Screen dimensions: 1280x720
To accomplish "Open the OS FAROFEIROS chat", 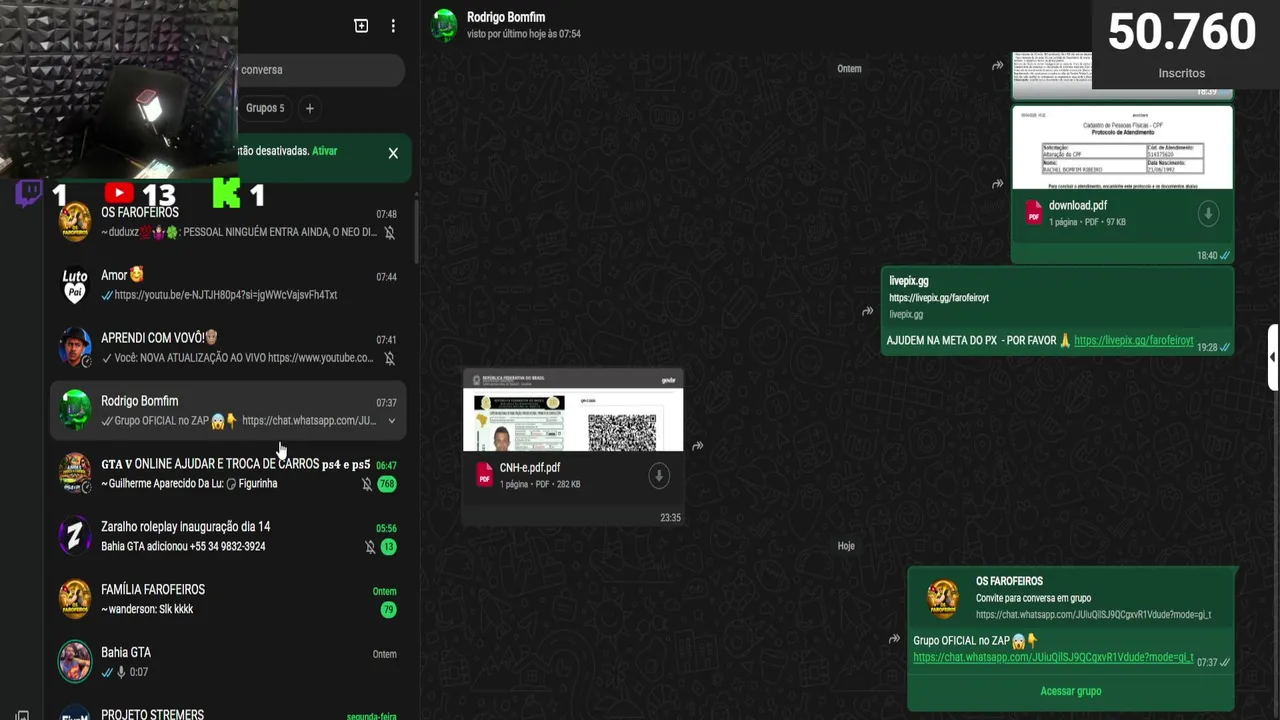I will tap(228, 222).
